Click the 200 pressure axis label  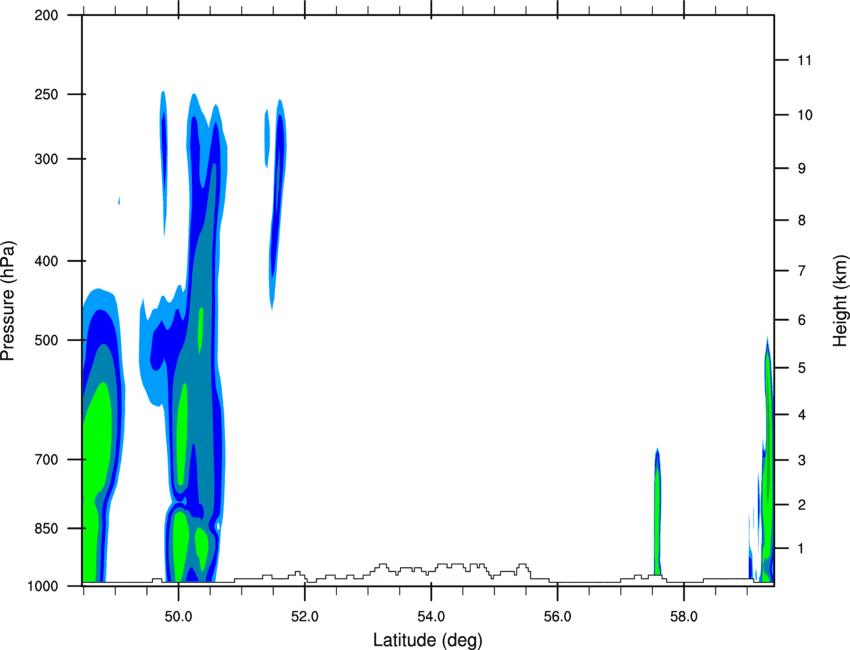(46, 15)
